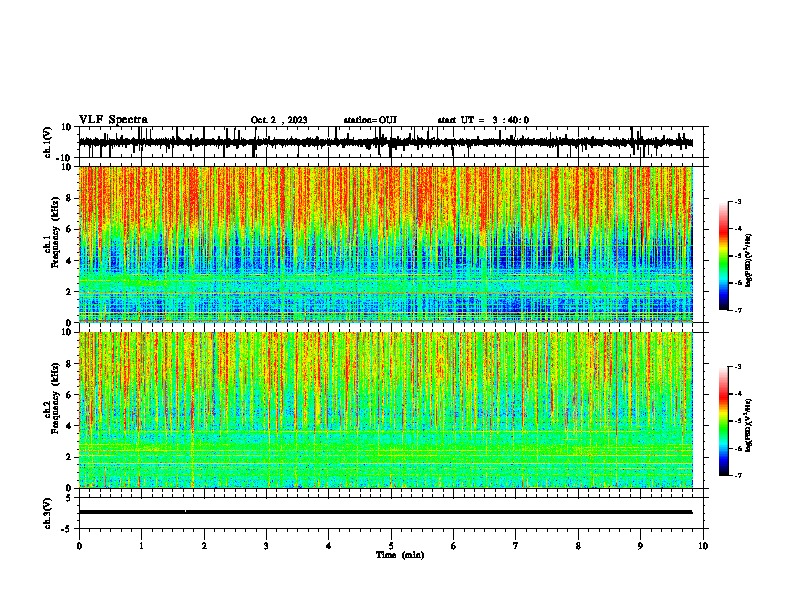This screenshot has width=792, height=612.
Task: Click the '8' kHz tick on ch.2 frequency axis
Action: pyautogui.click(x=69, y=364)
